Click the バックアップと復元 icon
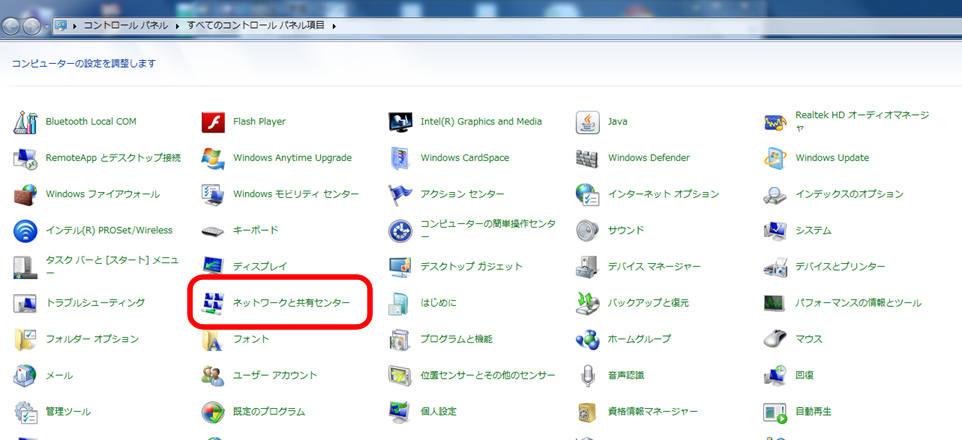The width and height of the screenshot is (962, 440). (x=587, y=303)
